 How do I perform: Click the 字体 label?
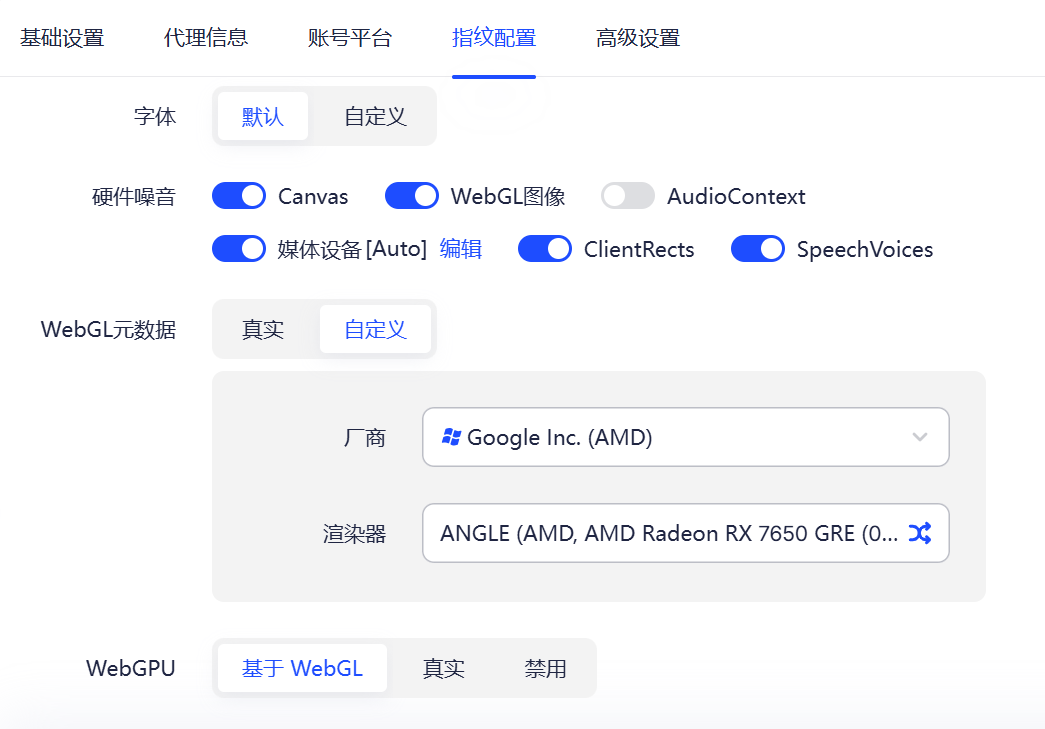pos(155,116)
